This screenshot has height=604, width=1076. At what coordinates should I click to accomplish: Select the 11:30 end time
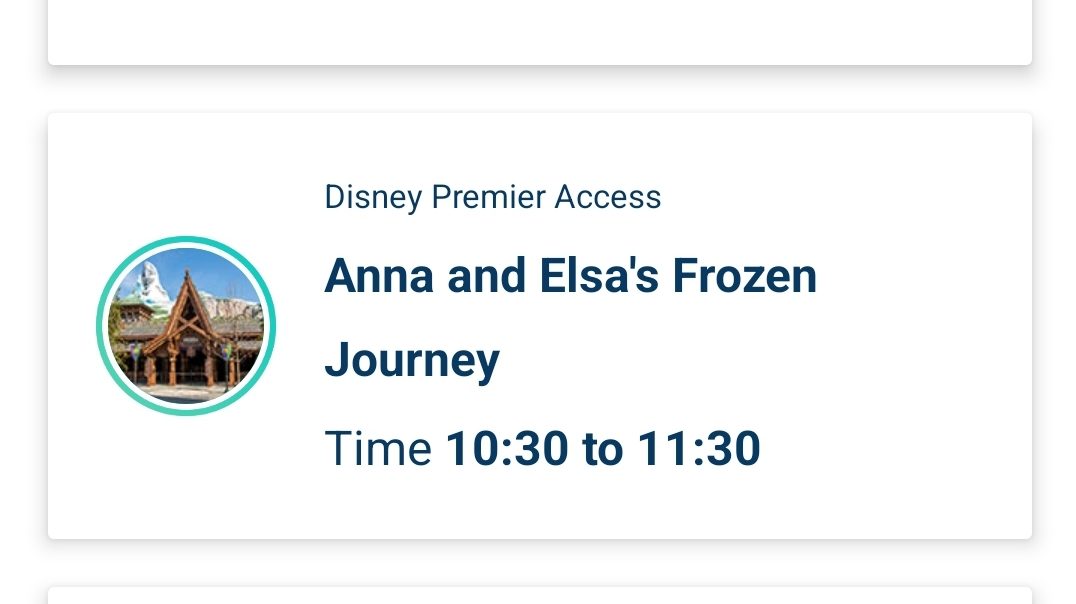(x=698, y=448)
